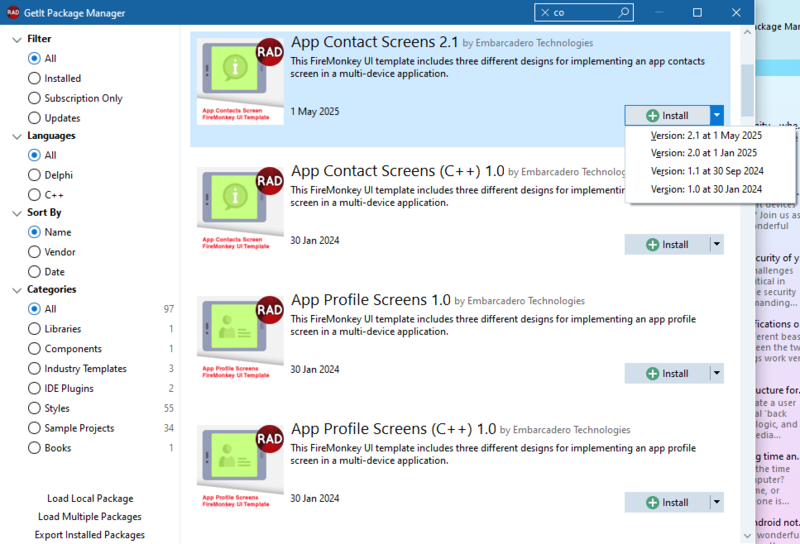Screen dimensions: 800x544
Task: Click Export Installed Packages
Action: [x=90, y=535]
